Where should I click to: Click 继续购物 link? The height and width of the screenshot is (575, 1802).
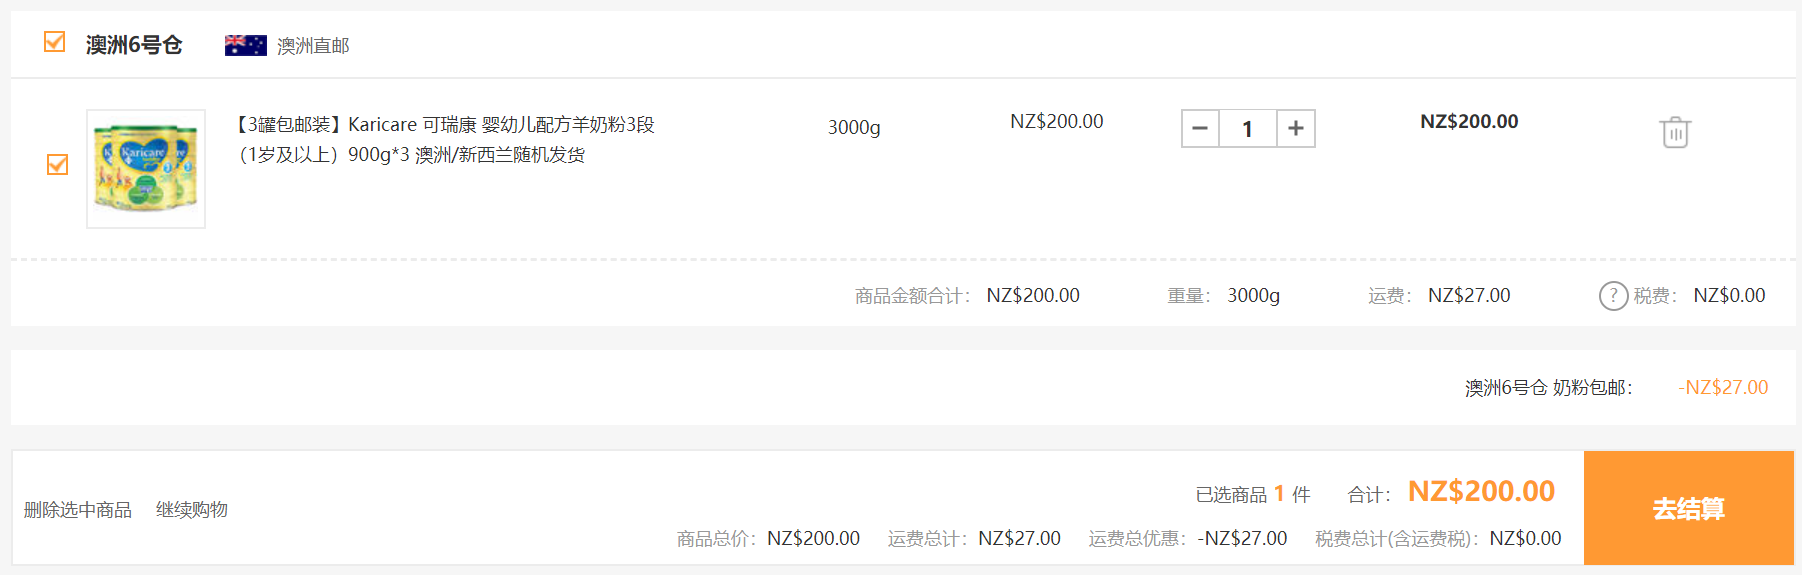click(192, 510)
